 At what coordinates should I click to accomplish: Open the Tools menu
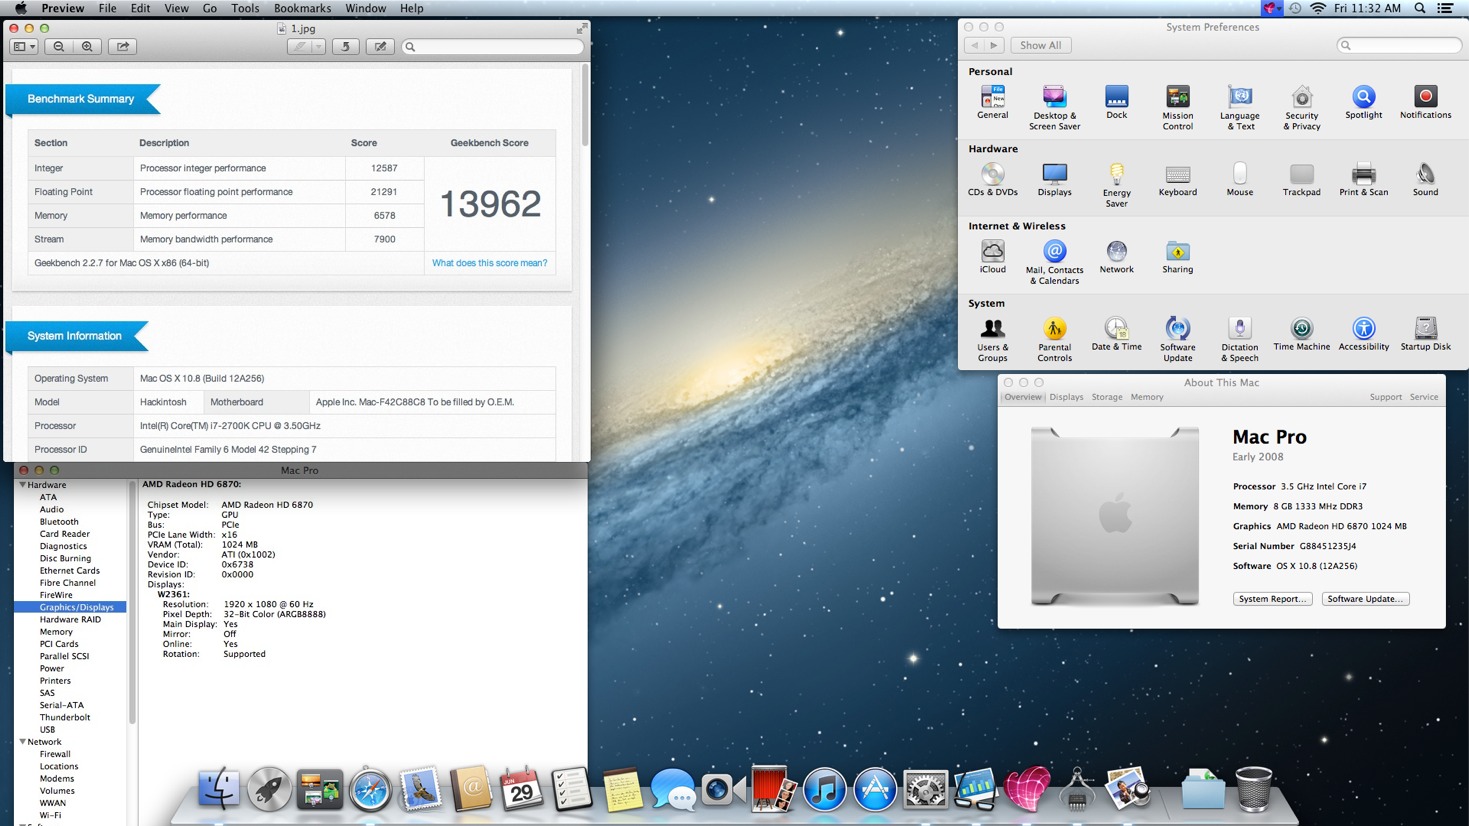click(x=245, y=8)
